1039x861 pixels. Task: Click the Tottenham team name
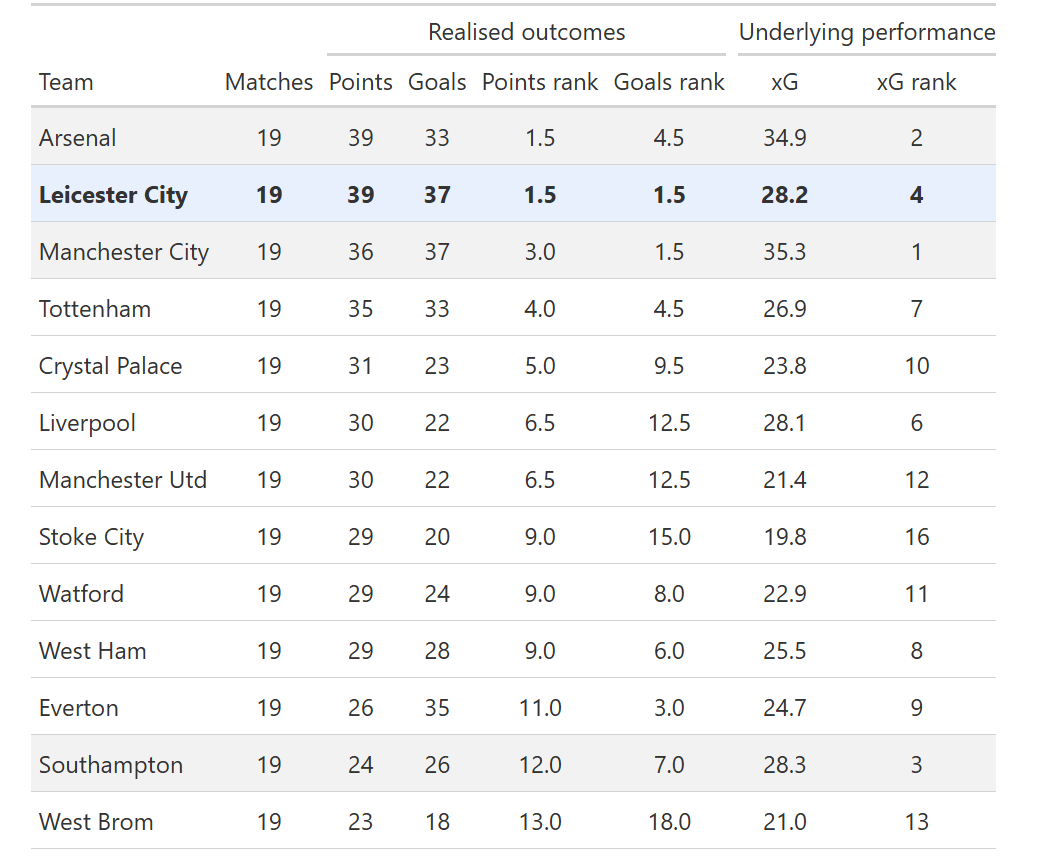pos(95,309)
